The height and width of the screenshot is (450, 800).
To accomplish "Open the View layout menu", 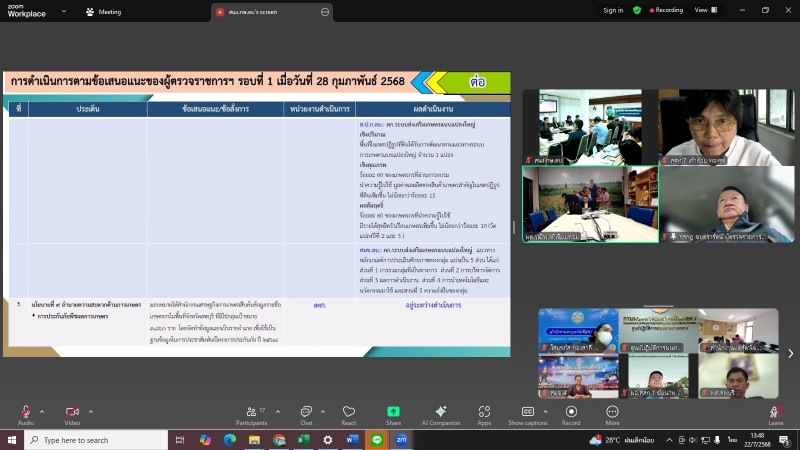I will tap(704, 10).
